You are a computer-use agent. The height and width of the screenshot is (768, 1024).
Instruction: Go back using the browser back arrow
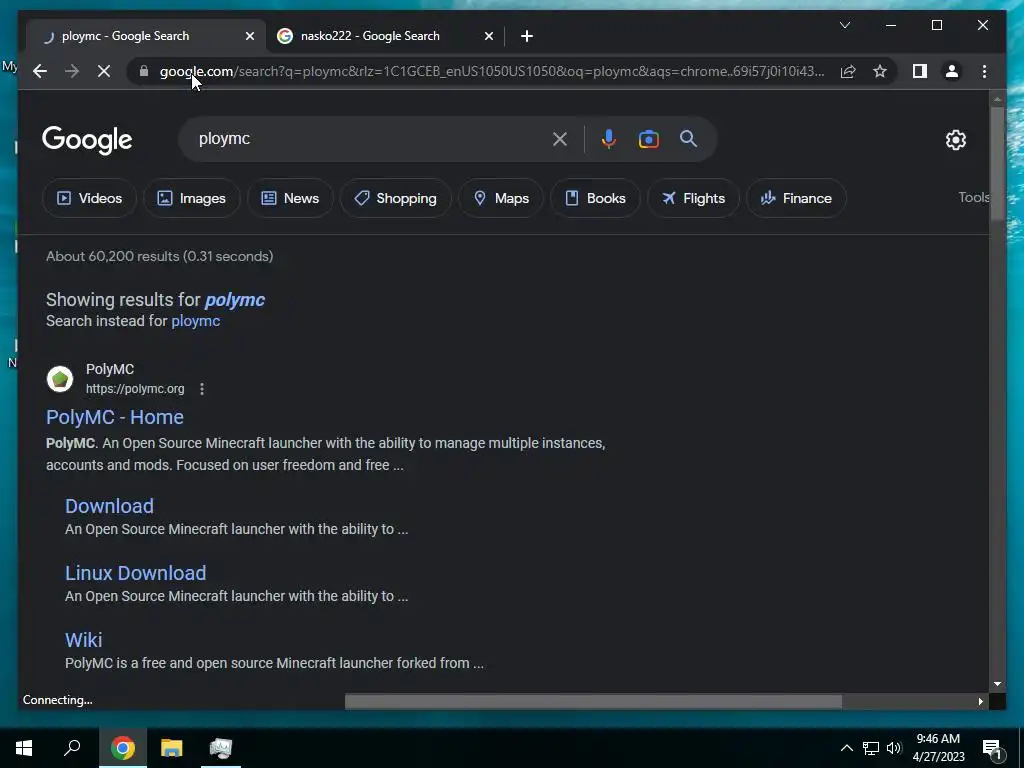coord(40,71)
